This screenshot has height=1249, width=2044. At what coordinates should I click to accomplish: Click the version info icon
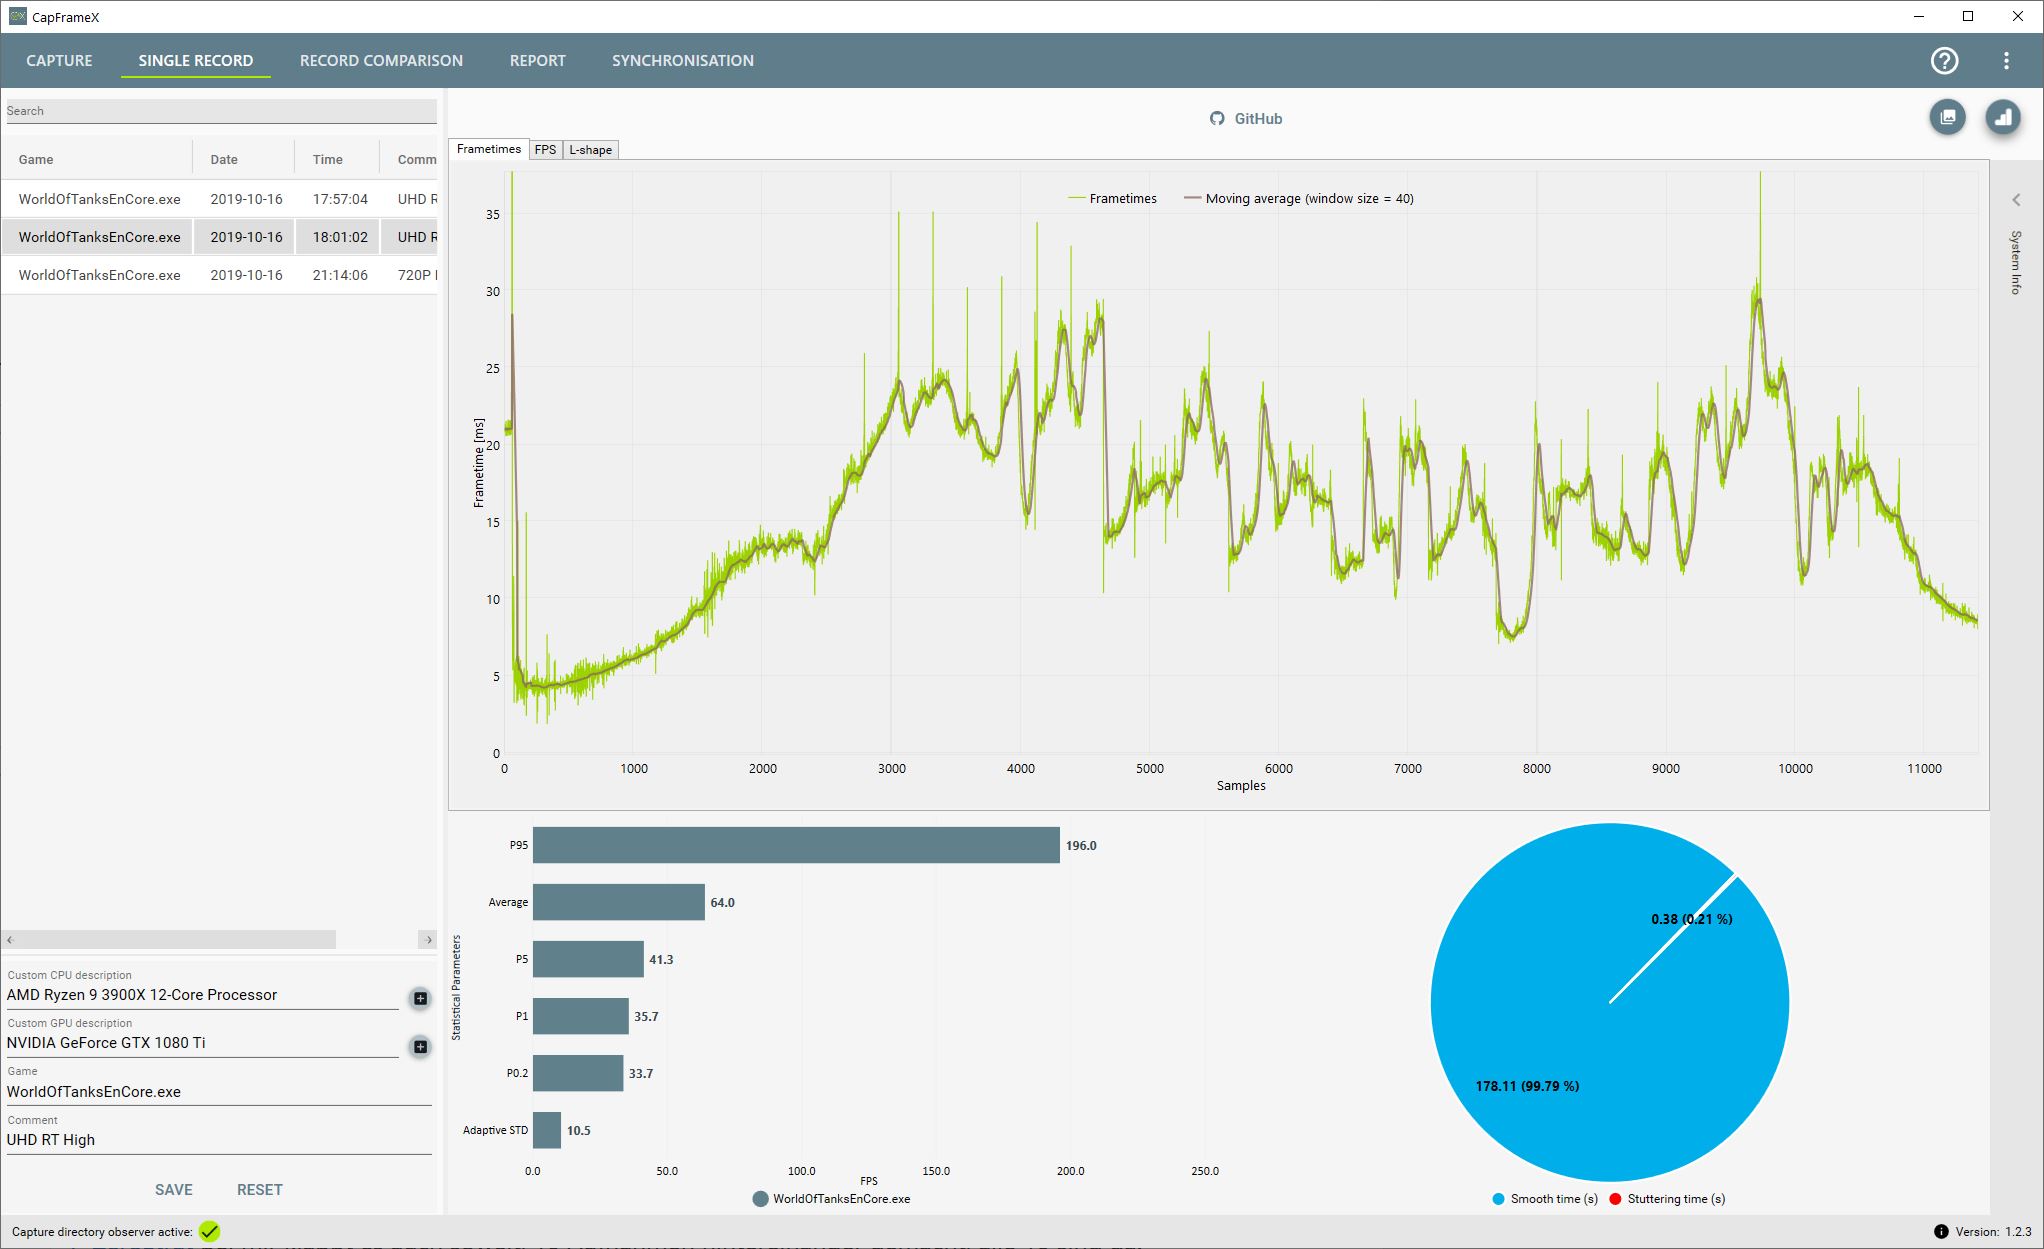click(x=1940, y=1231)
